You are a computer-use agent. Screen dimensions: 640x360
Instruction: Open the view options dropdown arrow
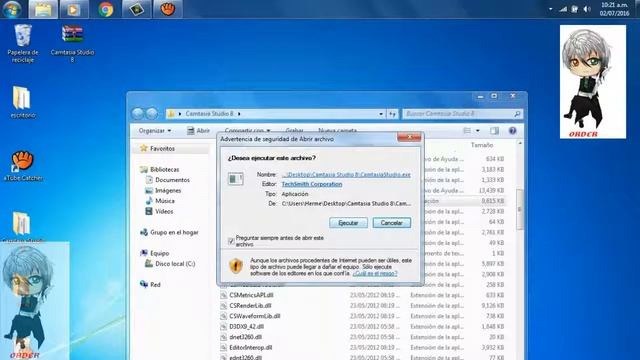[478, 131]
